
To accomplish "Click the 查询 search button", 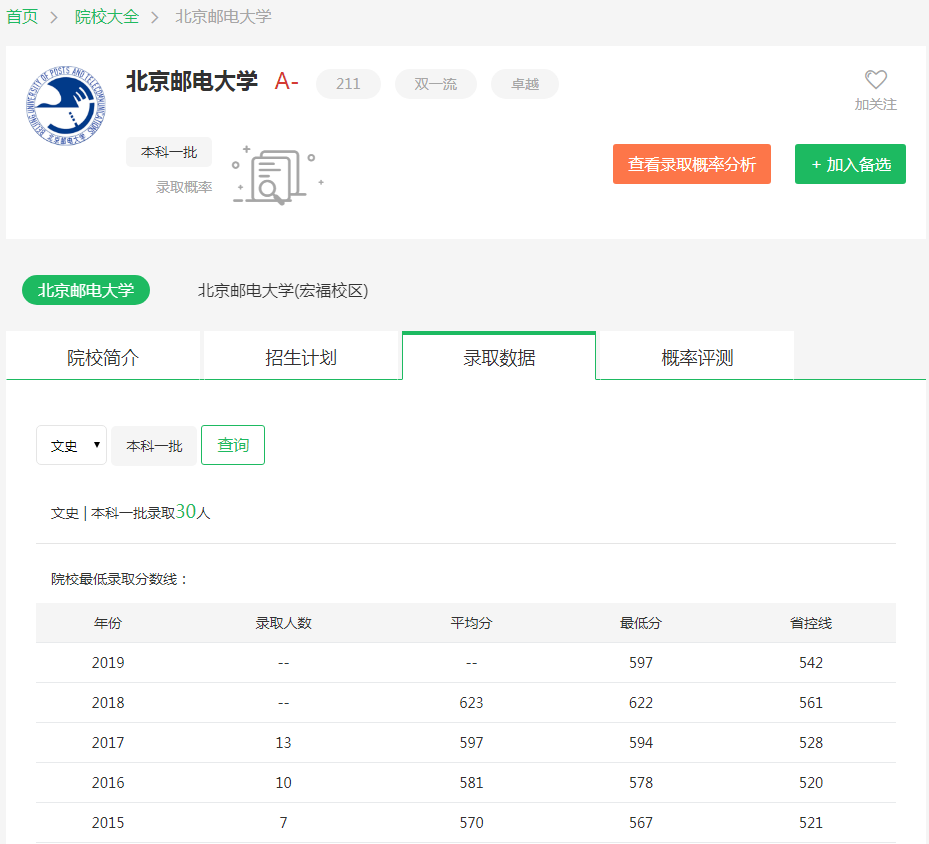I will [x=233, y=446].
